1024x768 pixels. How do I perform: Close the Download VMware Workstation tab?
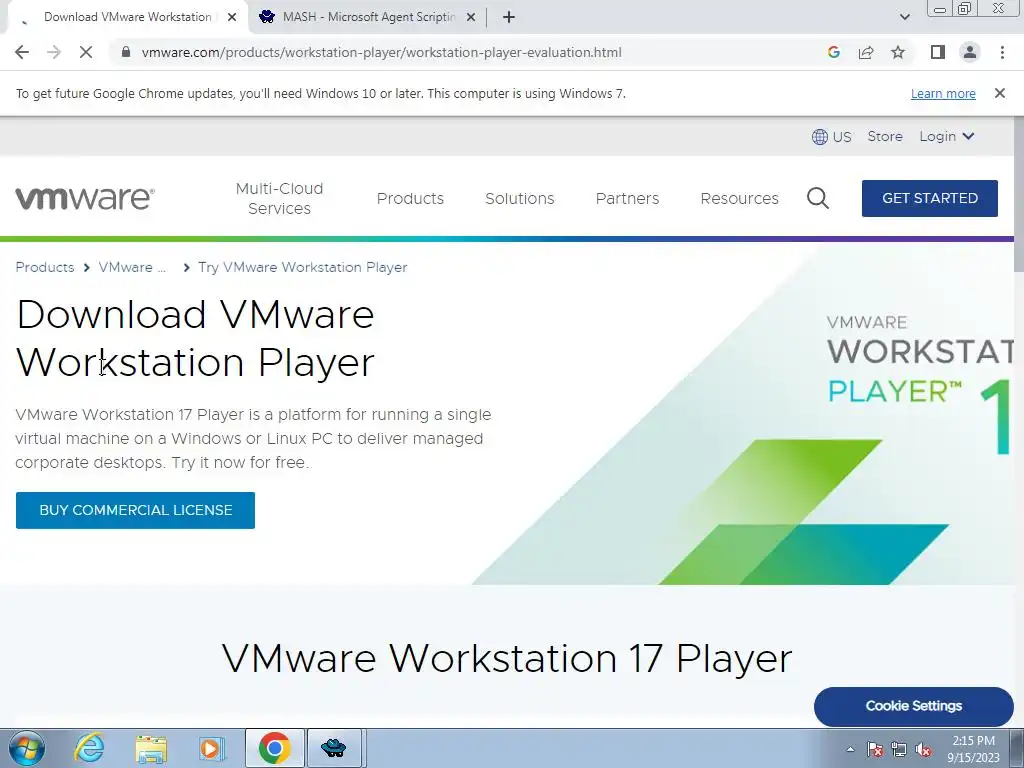coord(232,17)
